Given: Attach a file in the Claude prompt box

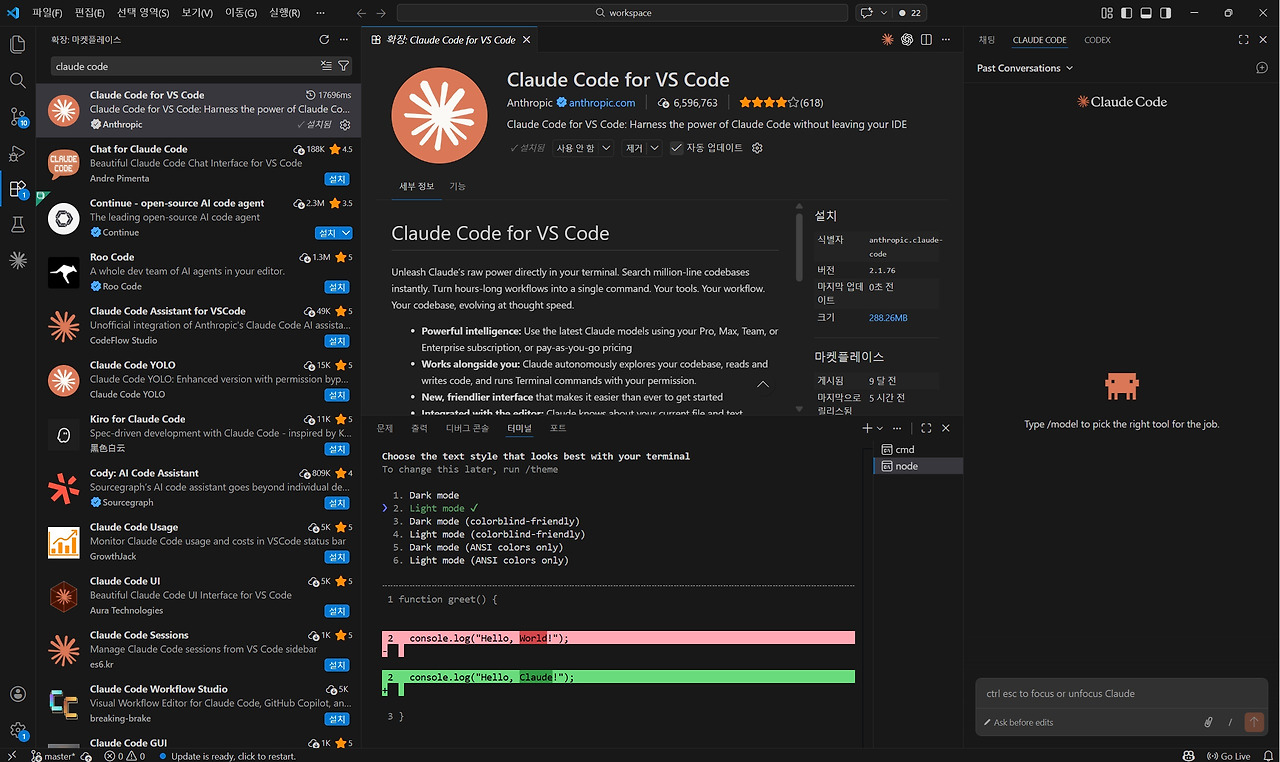Looking at the screenshot, I should point(1208,722).
